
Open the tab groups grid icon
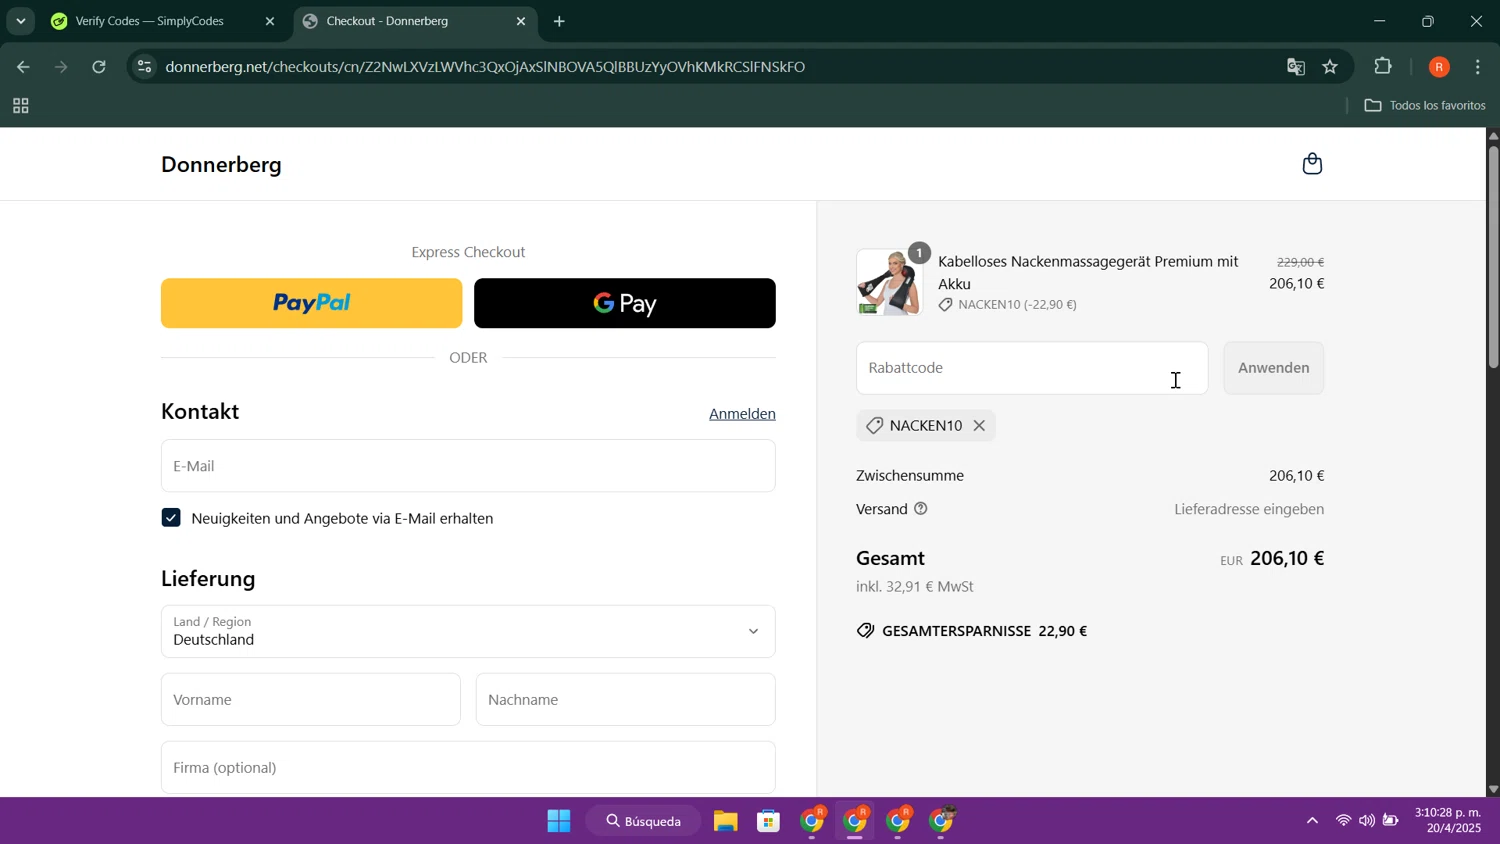[x=20, y=106]
